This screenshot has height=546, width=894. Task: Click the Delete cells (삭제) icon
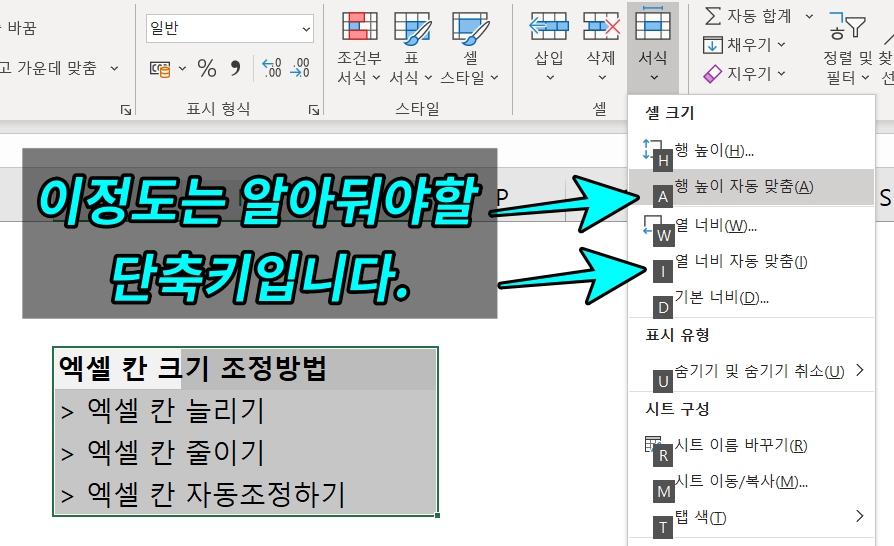[601, 26]
